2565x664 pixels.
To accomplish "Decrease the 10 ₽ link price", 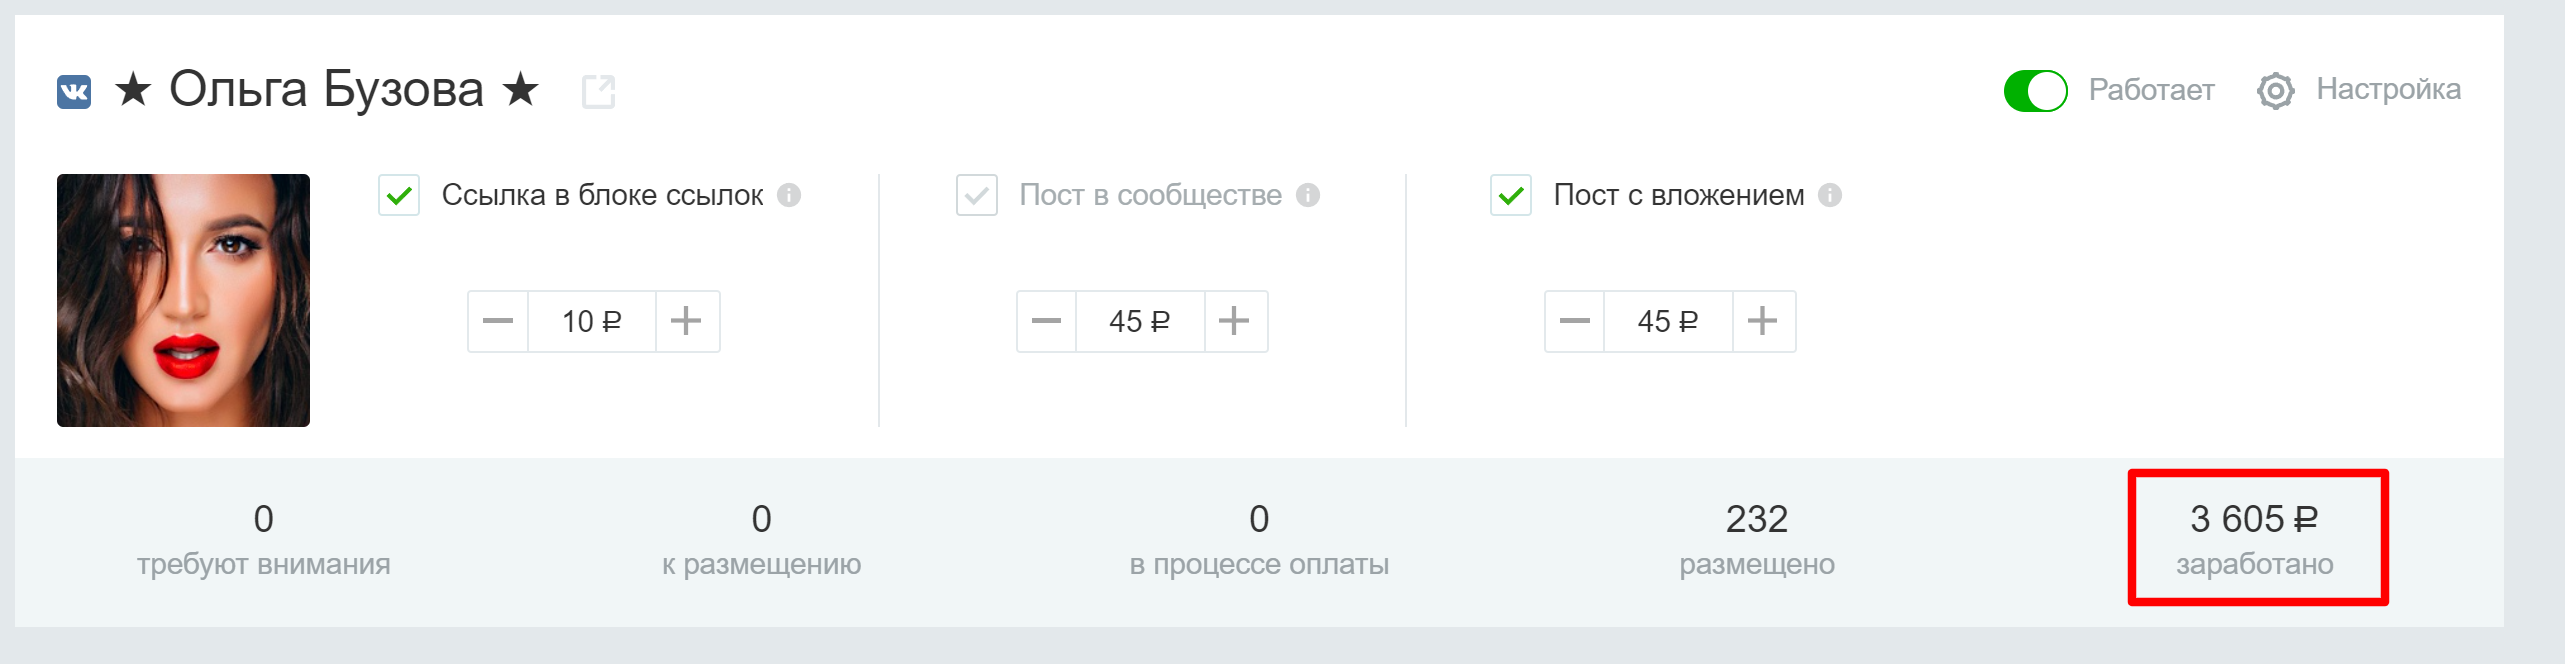I will pos(498,321).
